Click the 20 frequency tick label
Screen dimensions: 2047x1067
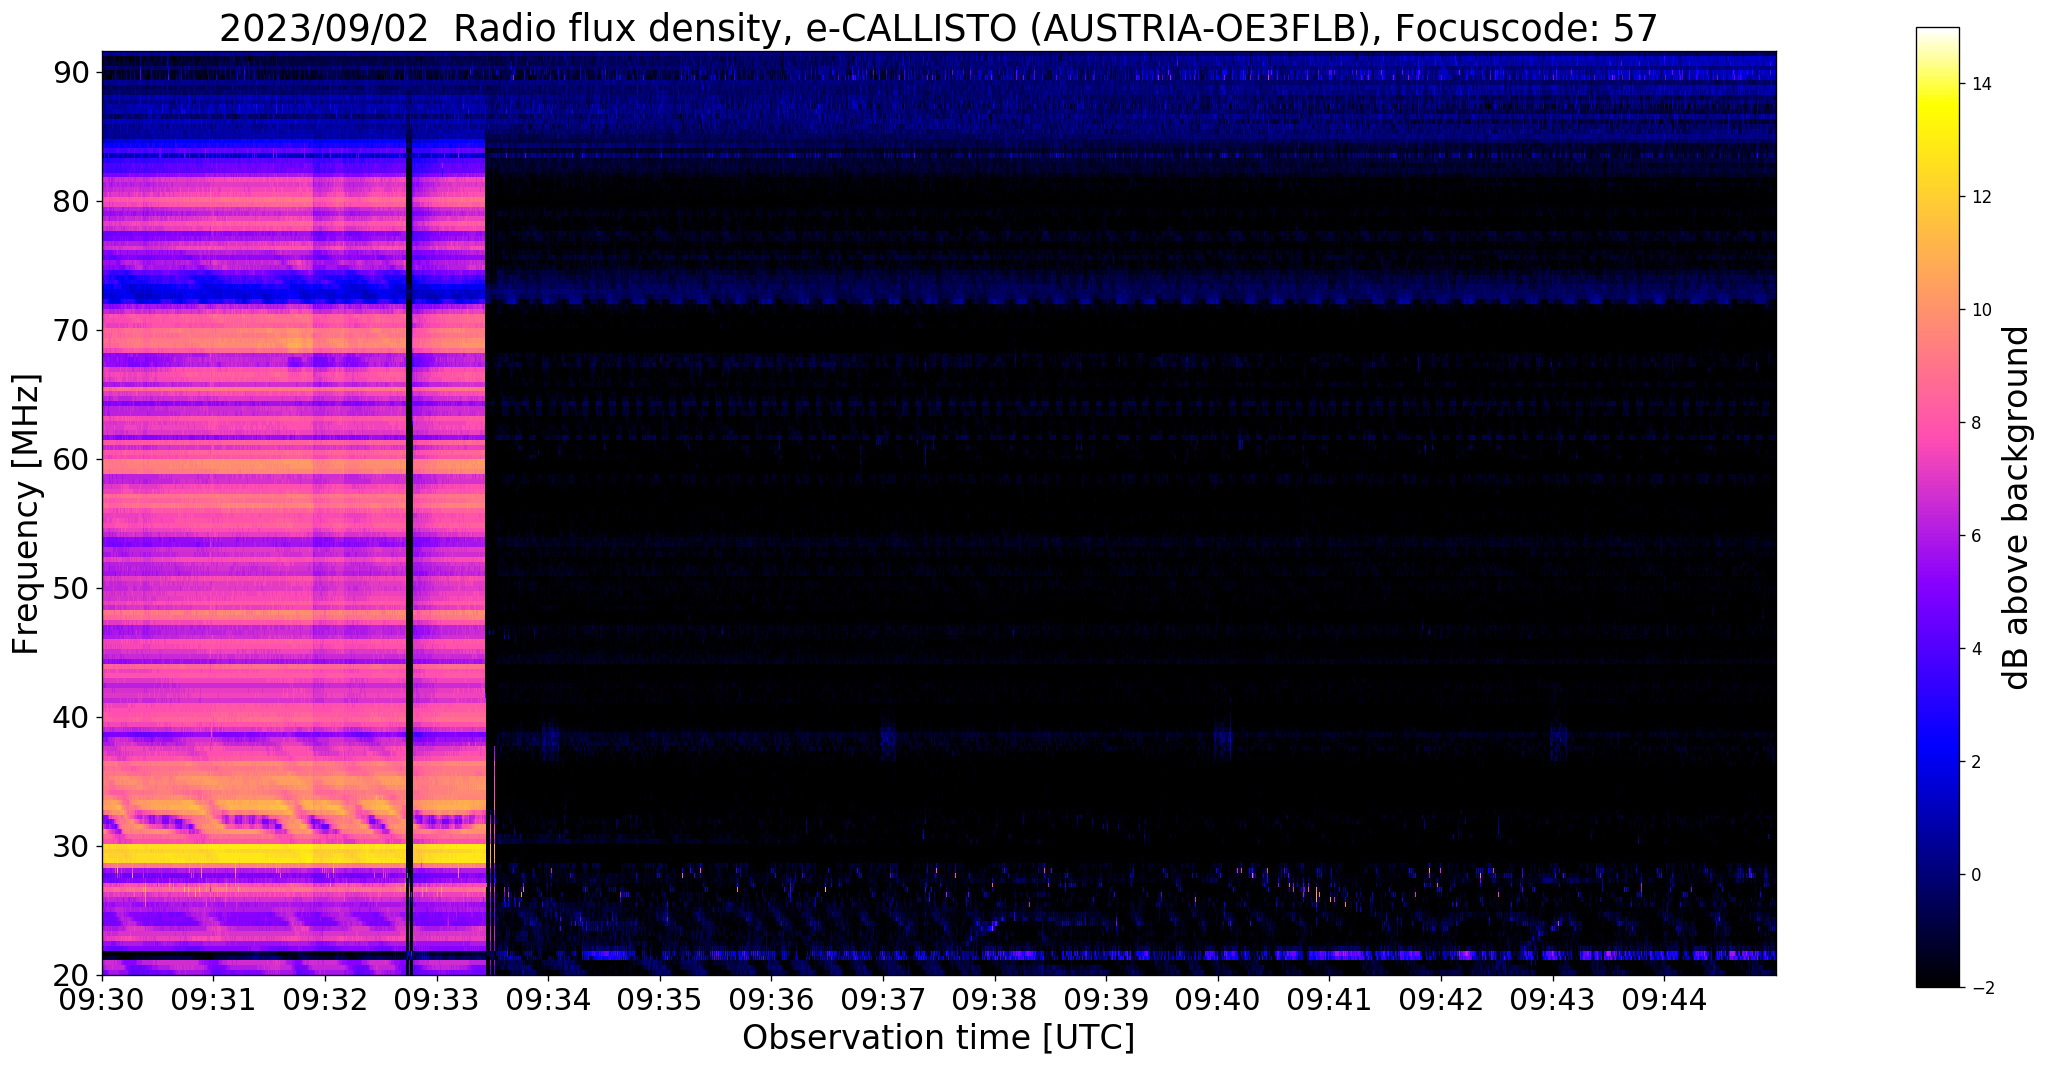click(73, 975)
